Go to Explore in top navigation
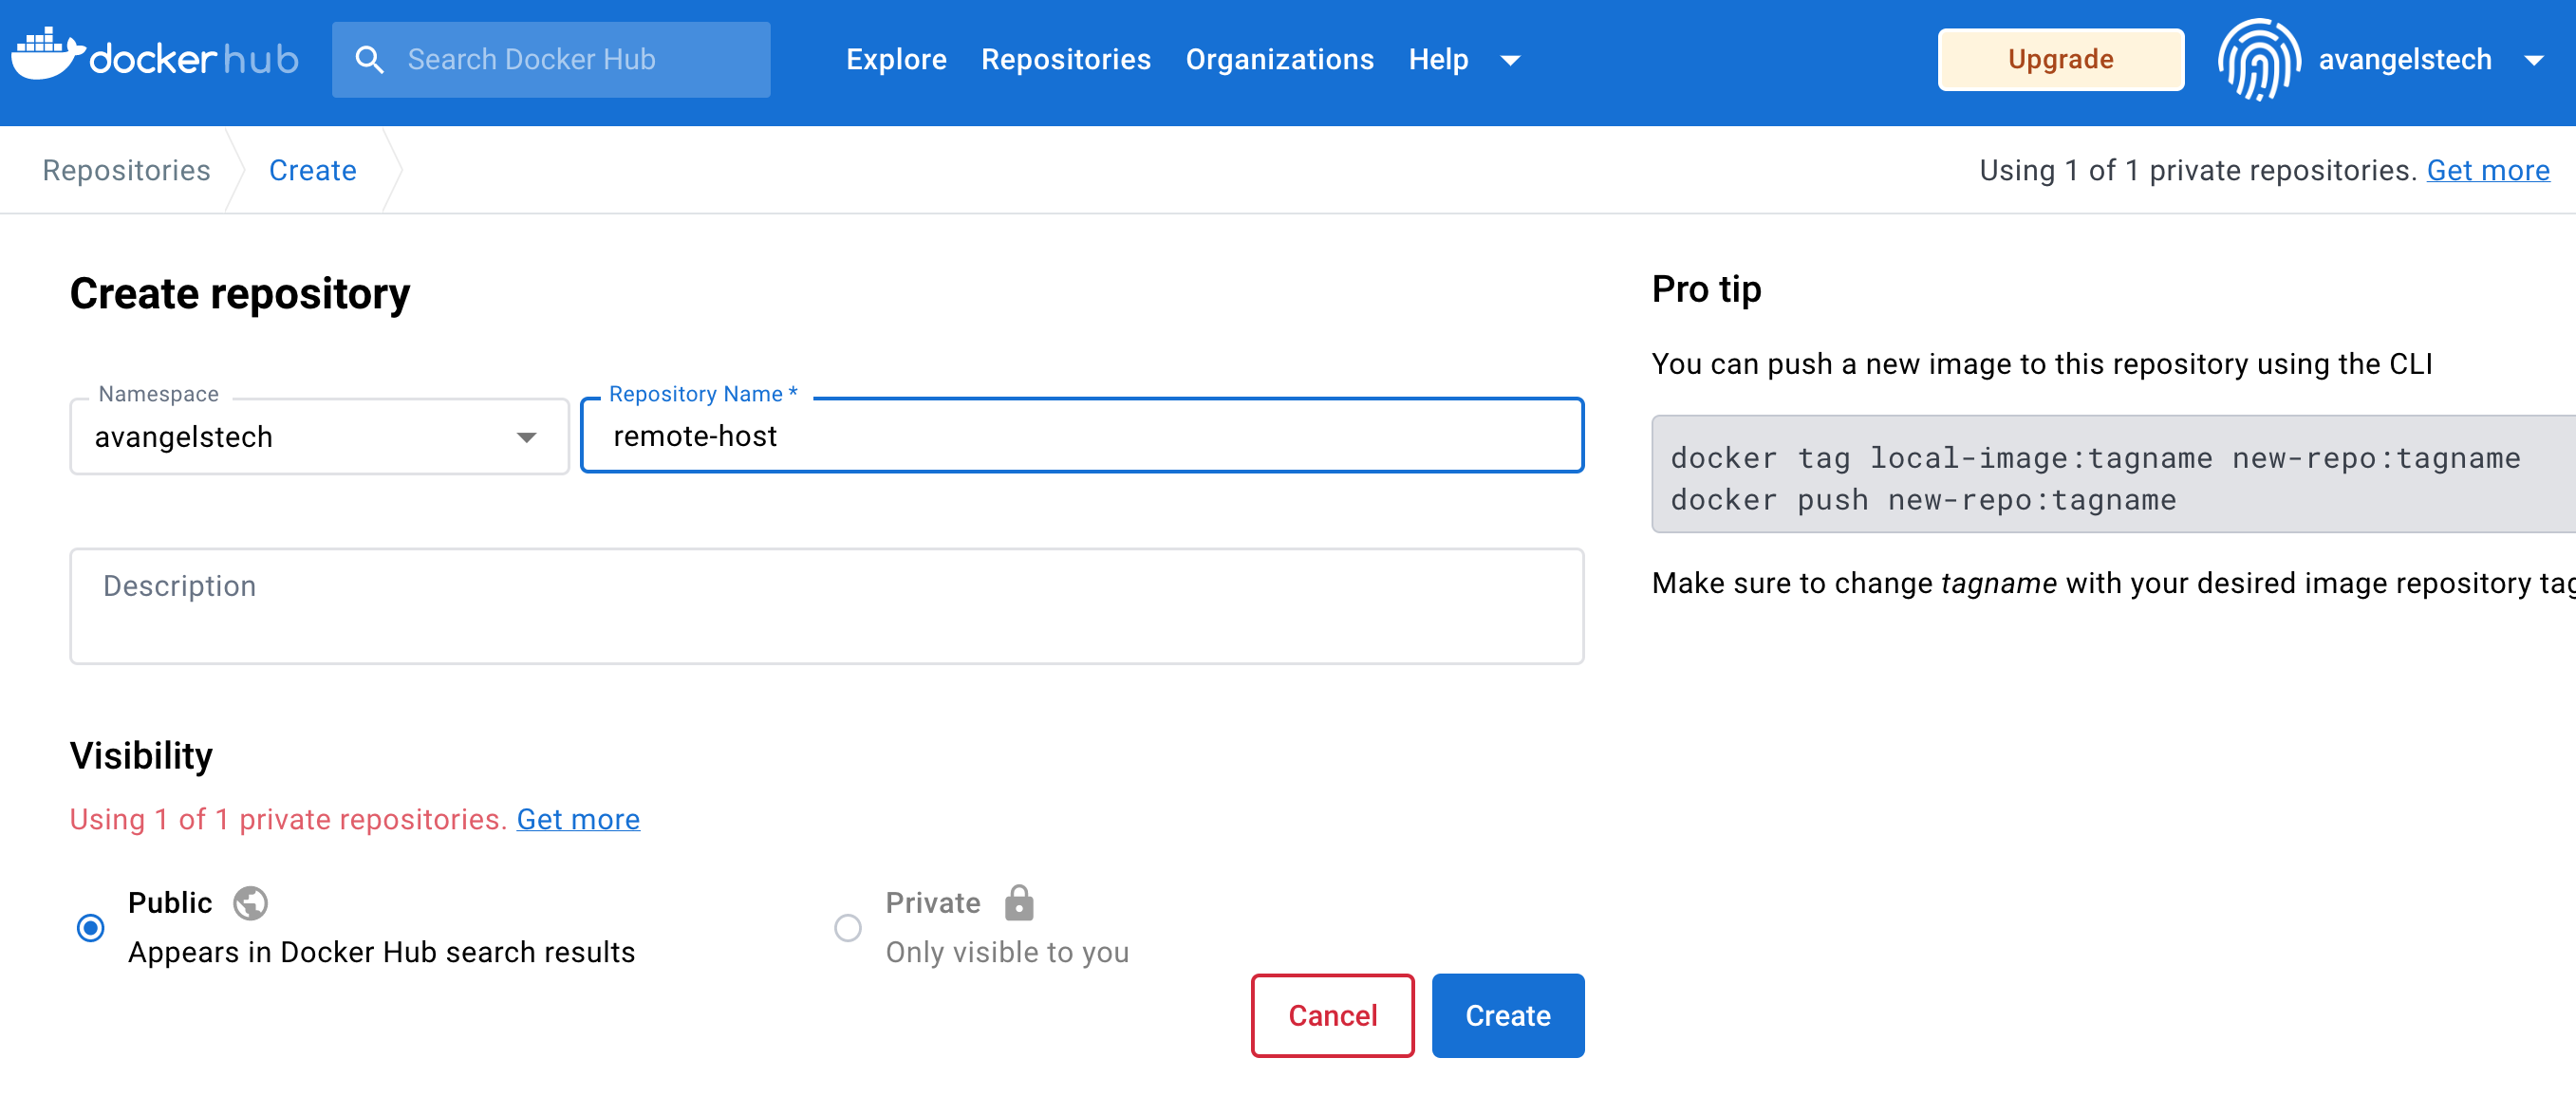Viewport: 2576px width, 1114px height. tap(895, 60)
